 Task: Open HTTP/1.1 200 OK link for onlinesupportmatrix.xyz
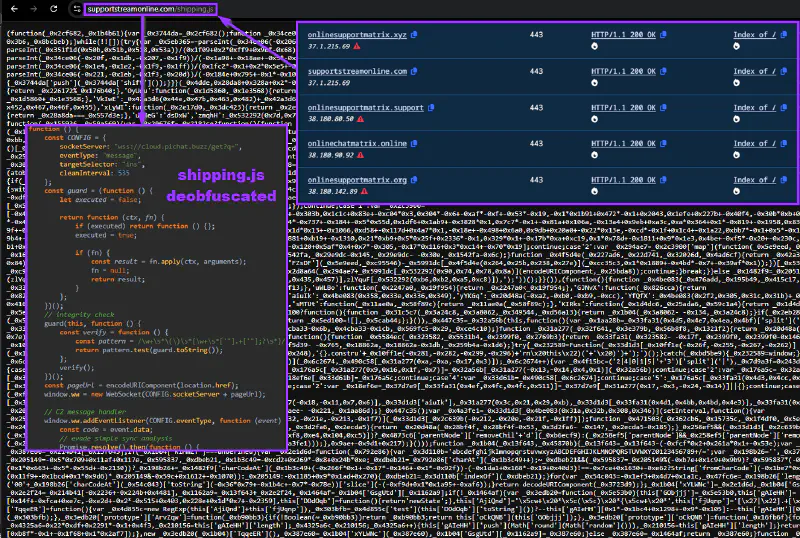623,35
